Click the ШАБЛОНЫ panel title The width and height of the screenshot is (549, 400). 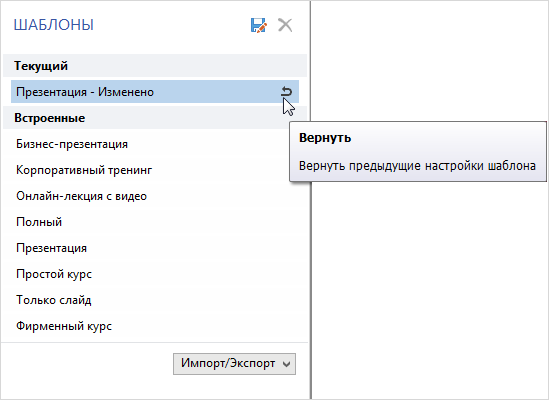(54, 25)
